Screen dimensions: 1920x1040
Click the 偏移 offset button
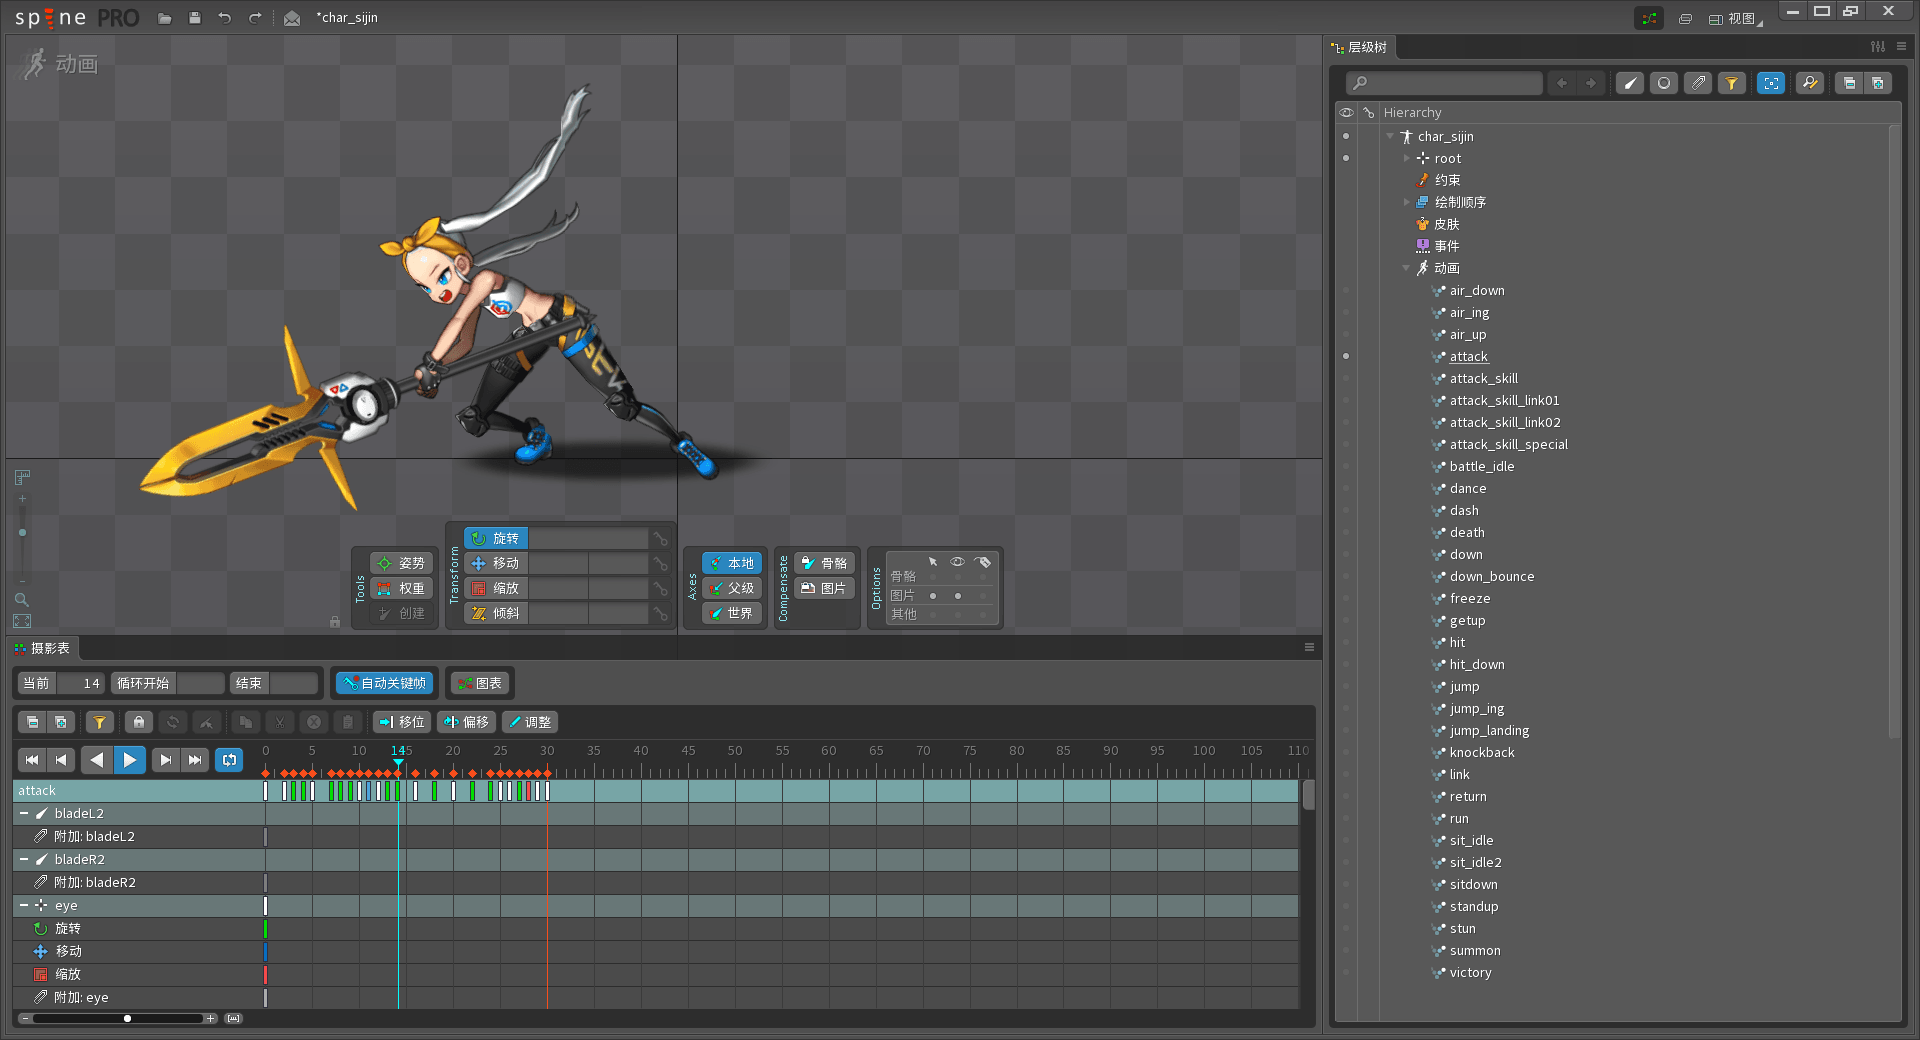[x=466, y=722]
